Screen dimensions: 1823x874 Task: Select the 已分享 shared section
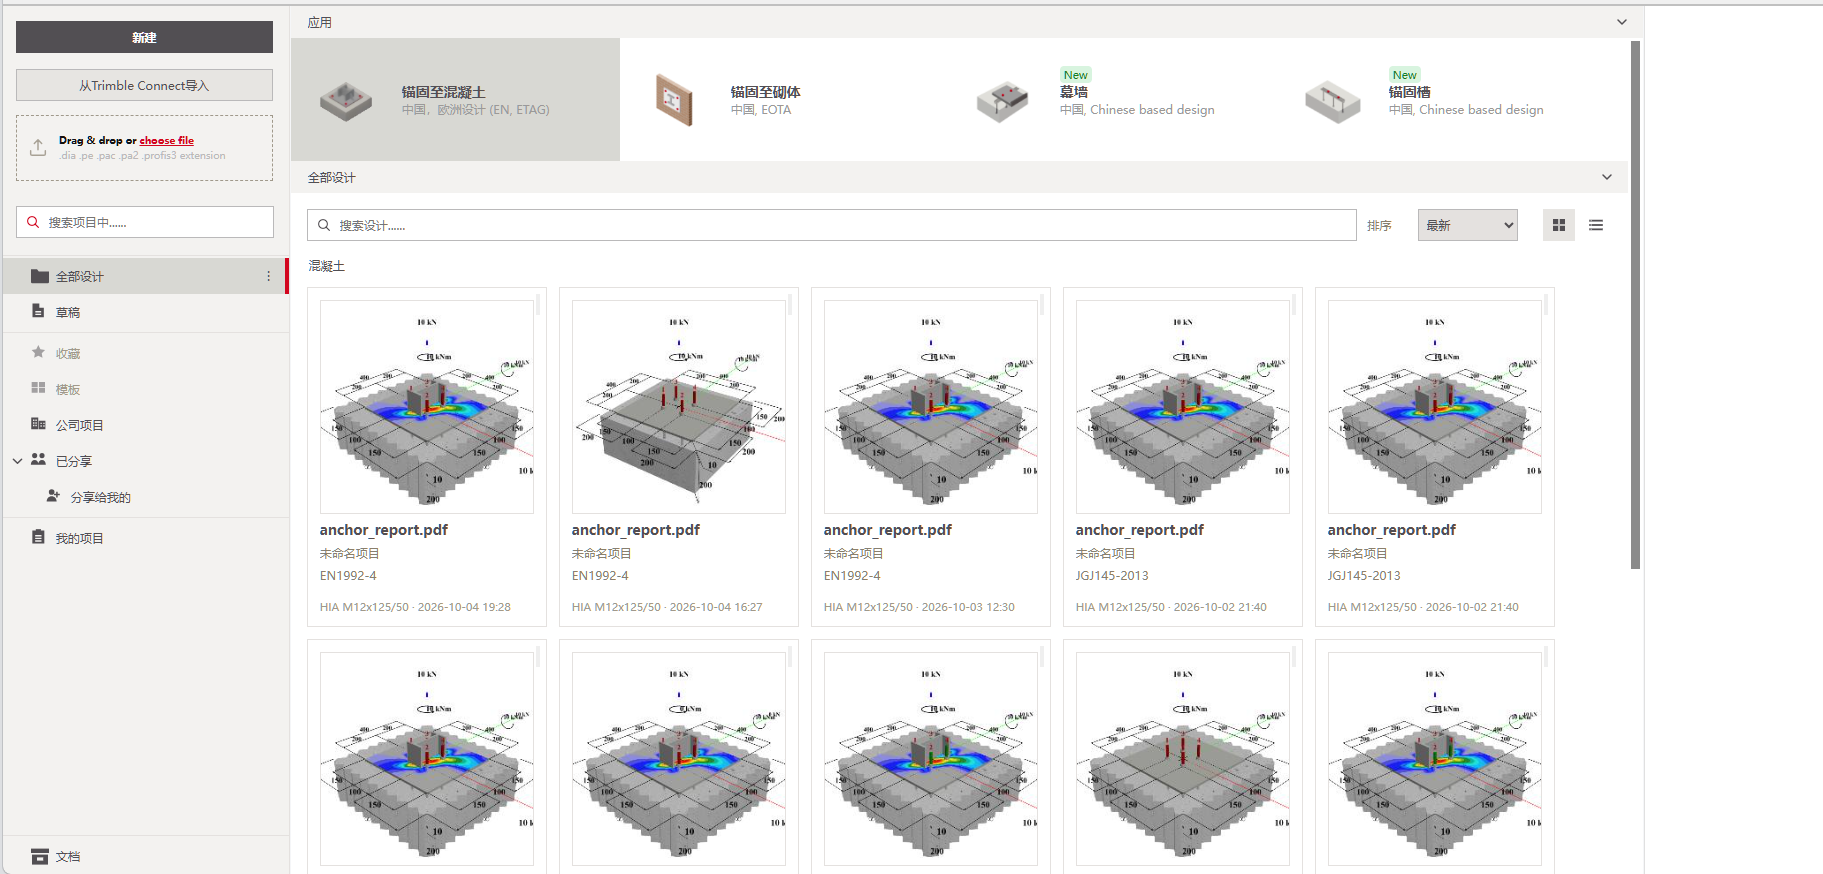click(145, 461)
